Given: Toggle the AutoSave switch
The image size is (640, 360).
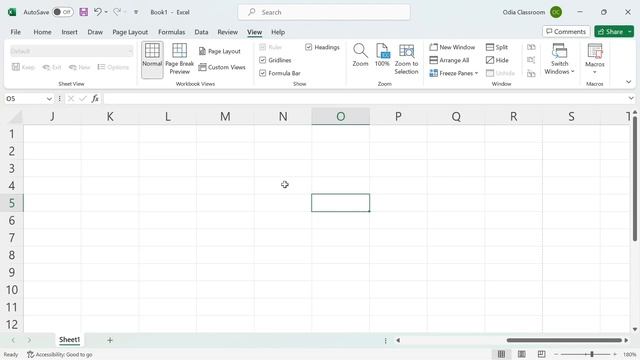Looking at the screenshot, I should (62, 12).
